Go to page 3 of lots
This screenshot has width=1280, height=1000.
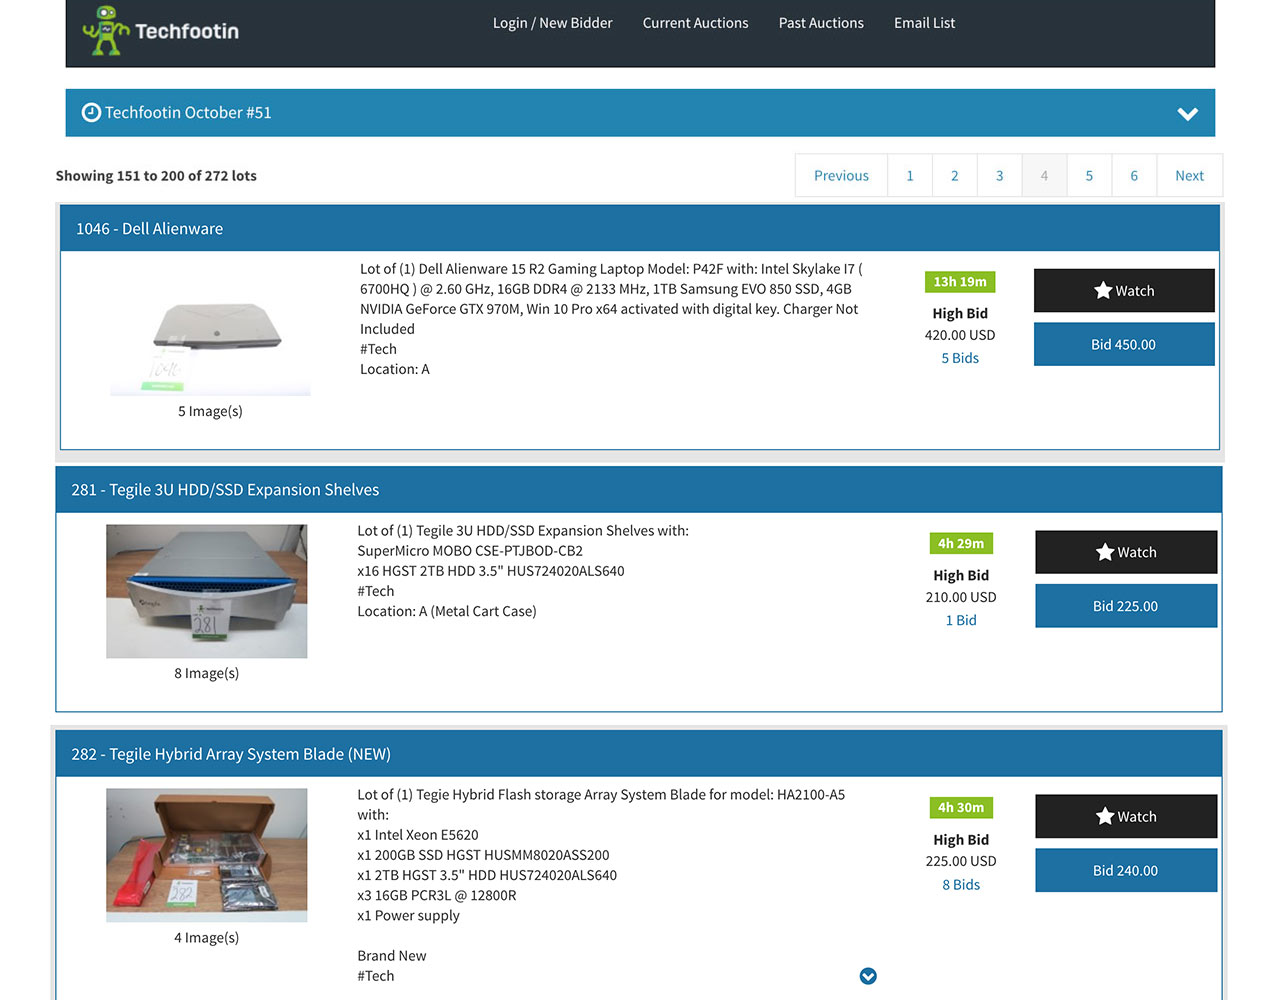point(999,176)
